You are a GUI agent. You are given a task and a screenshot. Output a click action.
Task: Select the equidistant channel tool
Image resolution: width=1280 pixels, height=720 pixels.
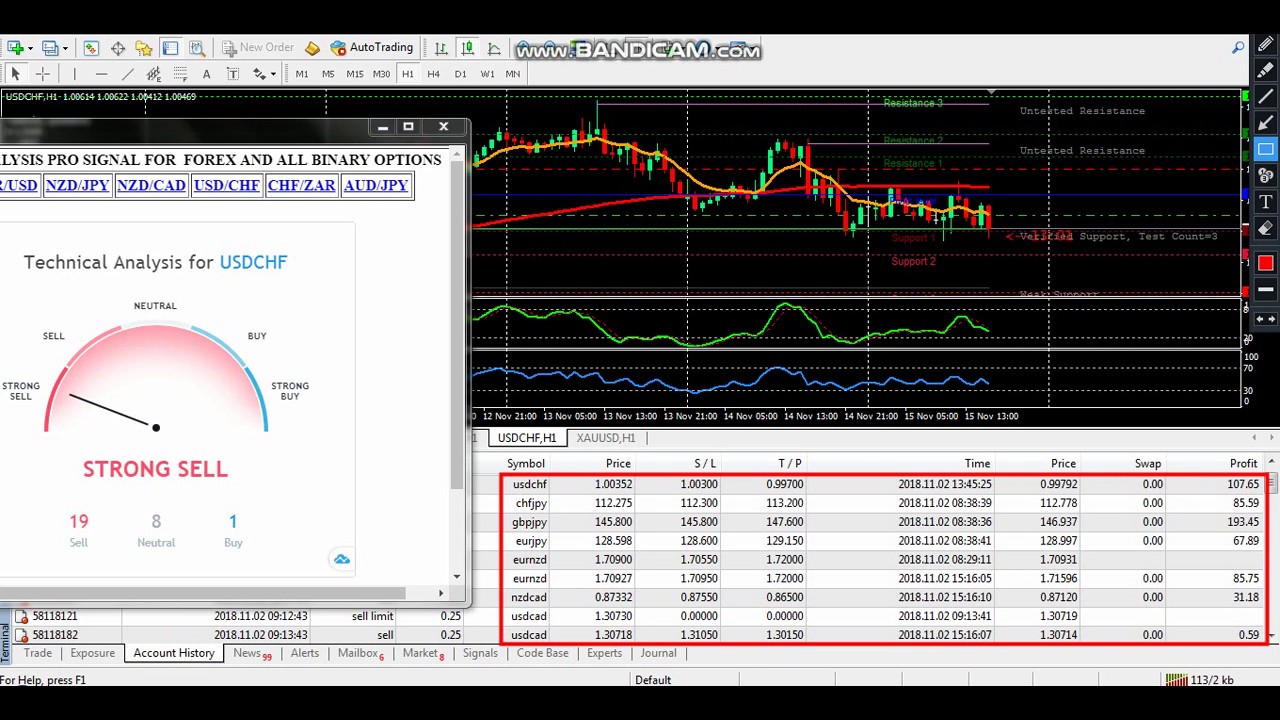[x=154, y=74]
